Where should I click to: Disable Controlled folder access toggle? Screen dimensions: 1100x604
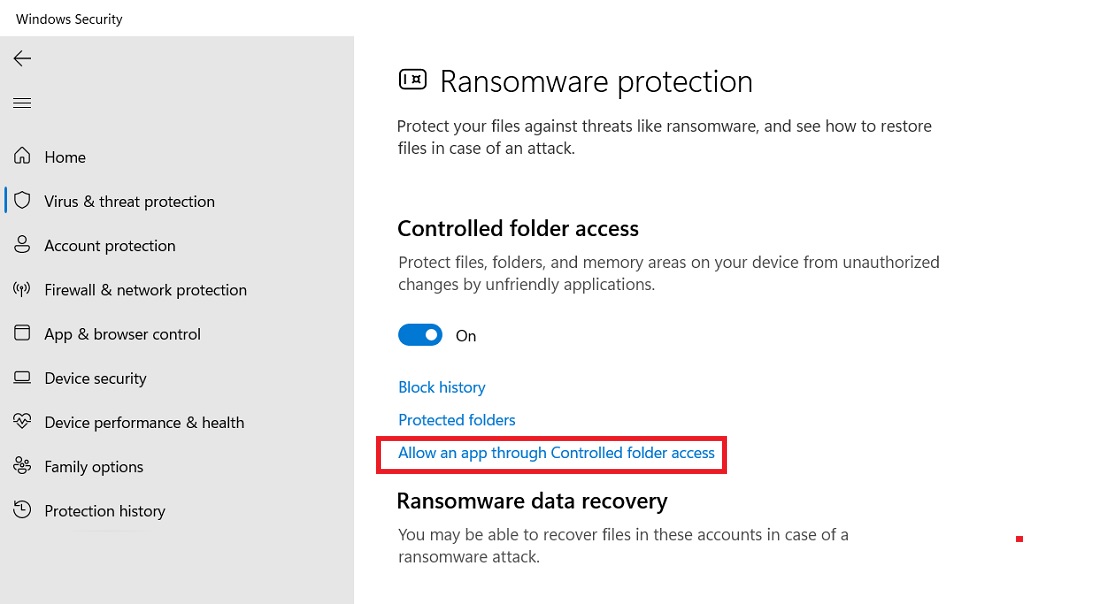point(420,334)
